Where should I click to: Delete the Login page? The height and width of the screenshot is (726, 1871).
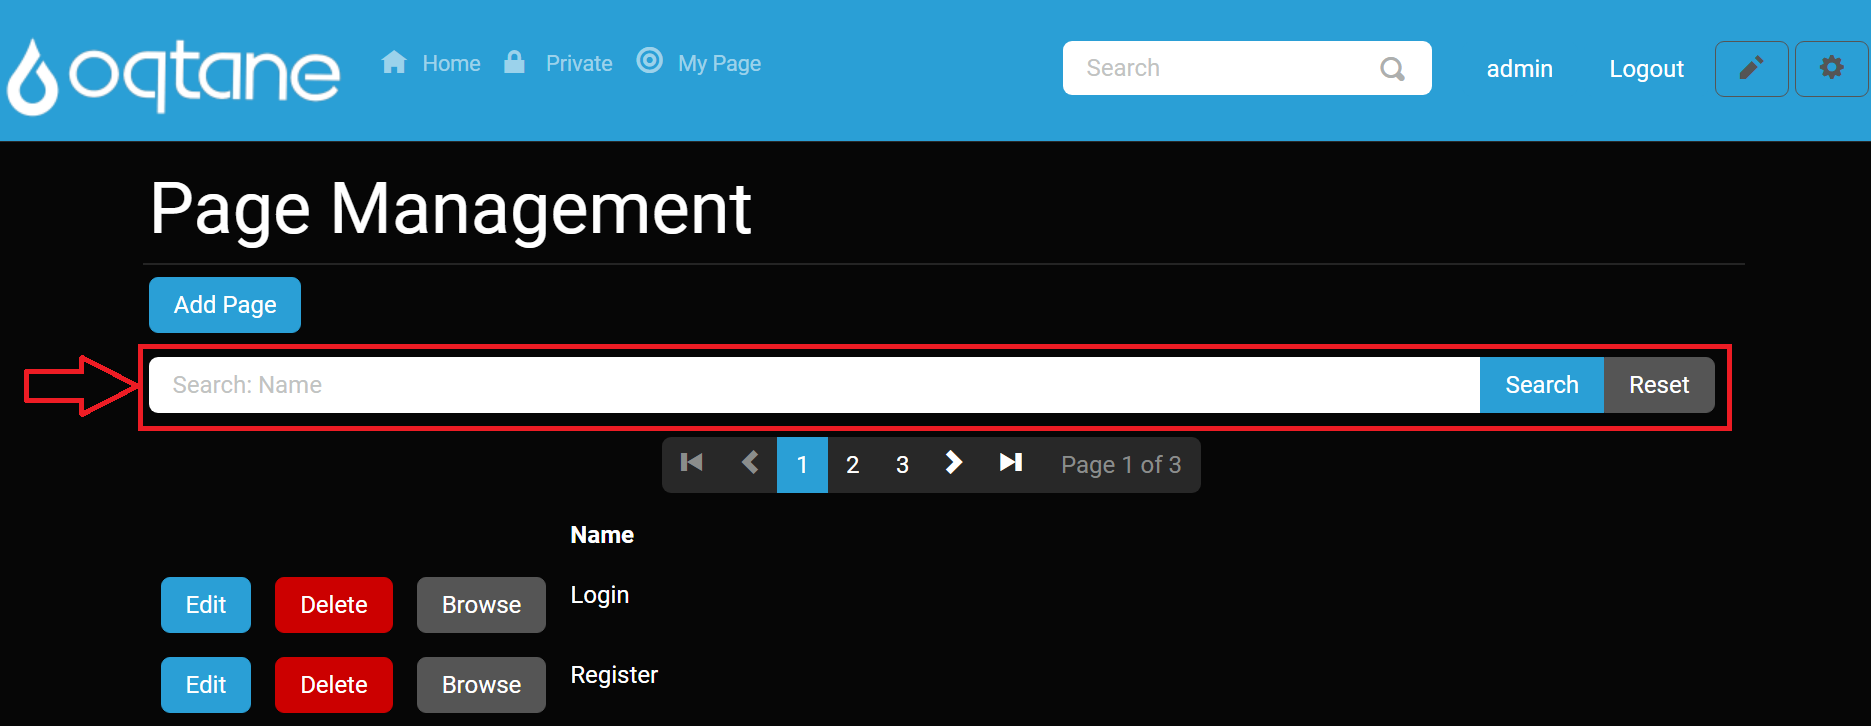(334, 605)
